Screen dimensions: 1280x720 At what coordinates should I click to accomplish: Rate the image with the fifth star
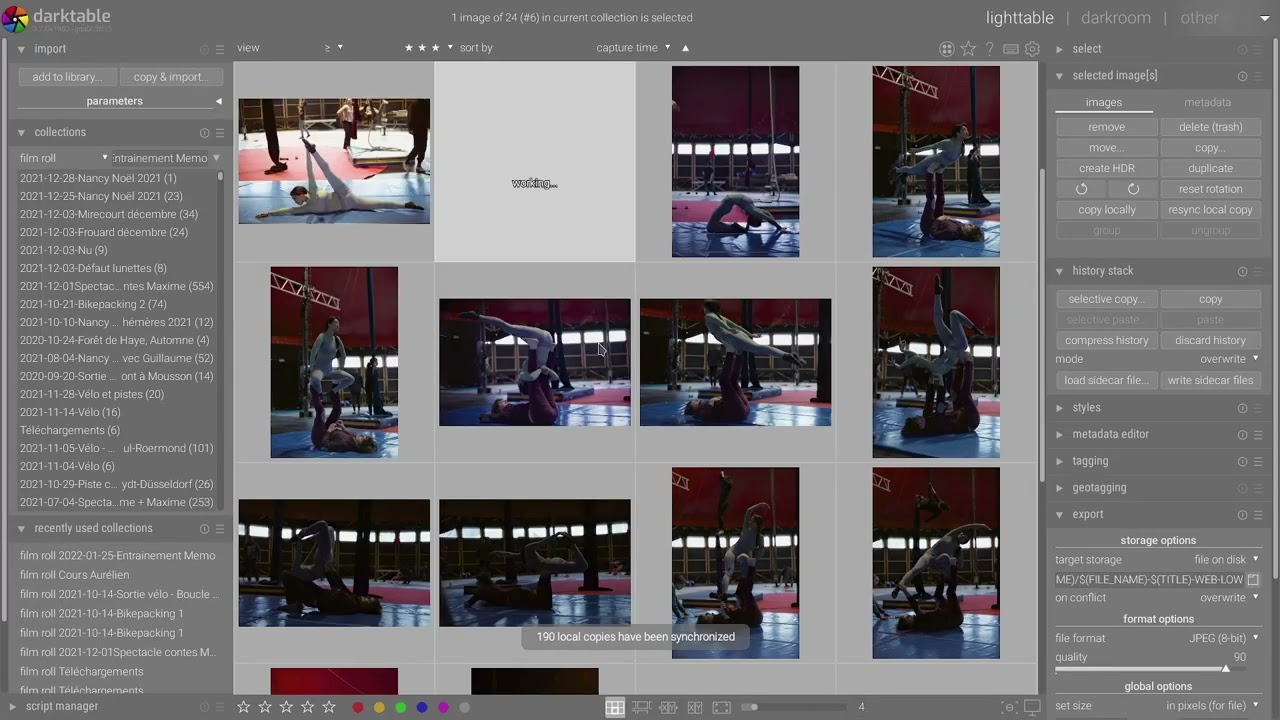coord(329,707)
